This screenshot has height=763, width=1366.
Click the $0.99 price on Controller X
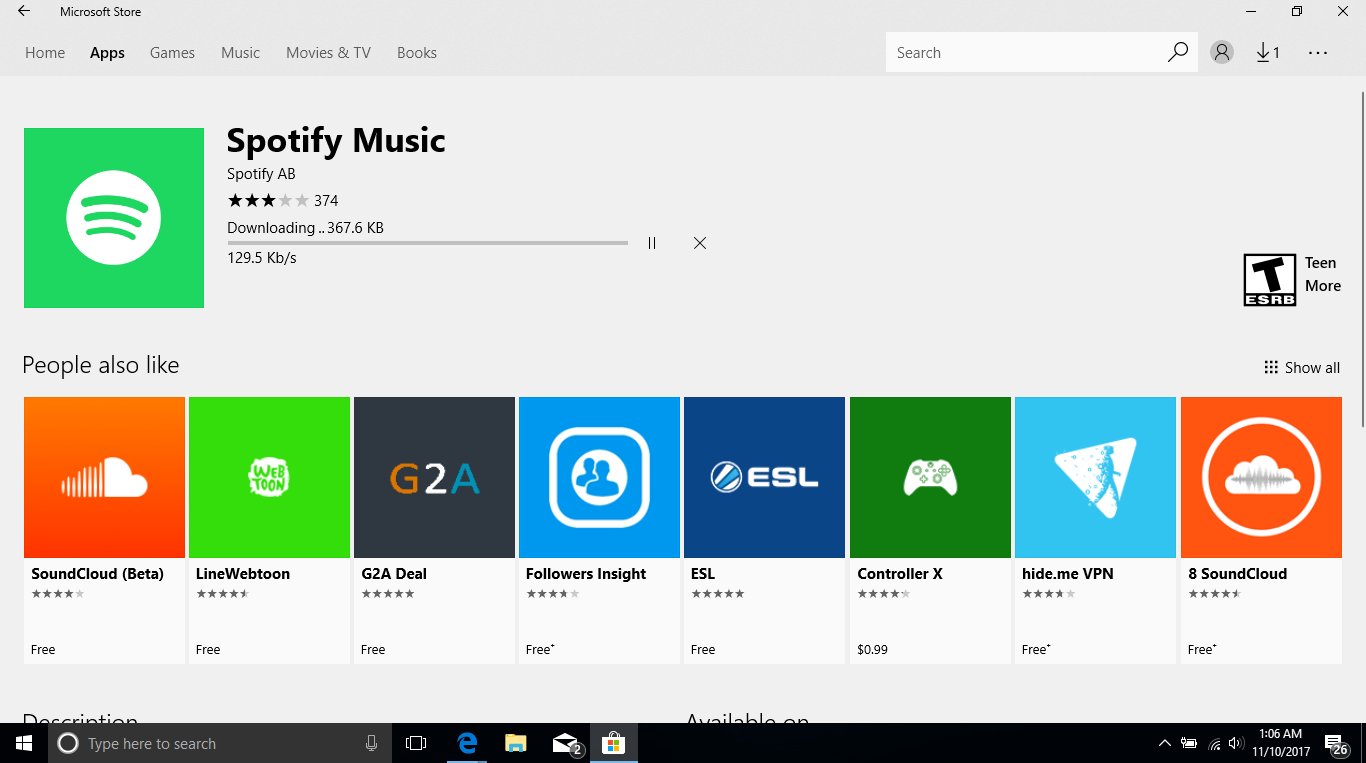pos(872,649)
